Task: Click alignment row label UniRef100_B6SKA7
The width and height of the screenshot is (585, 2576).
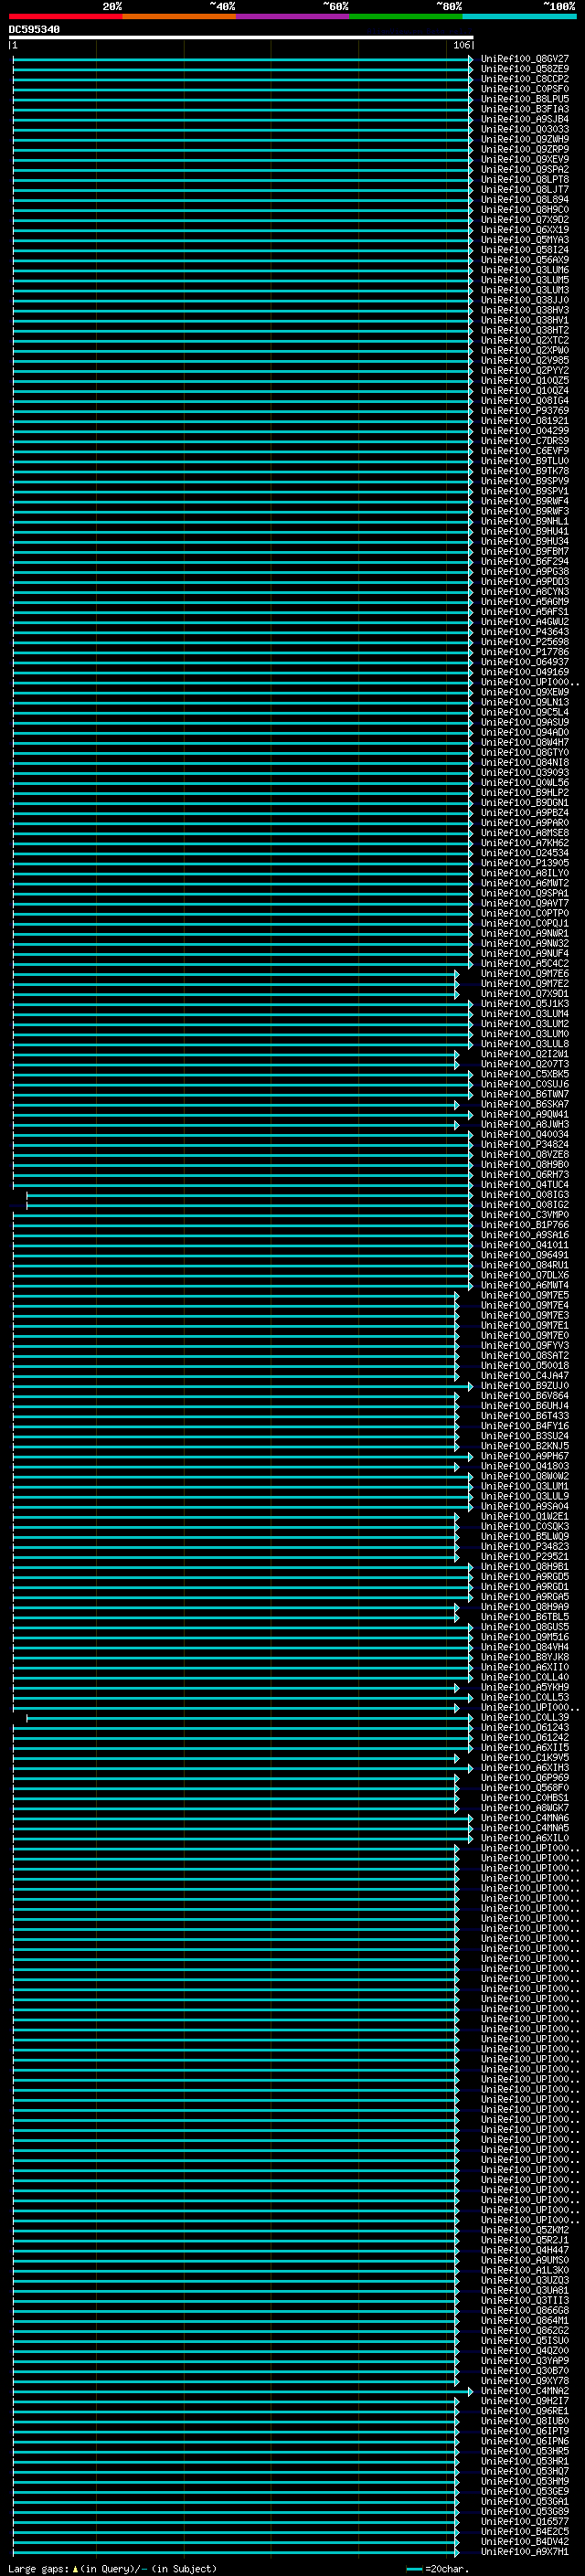Action: point(524,1104)
